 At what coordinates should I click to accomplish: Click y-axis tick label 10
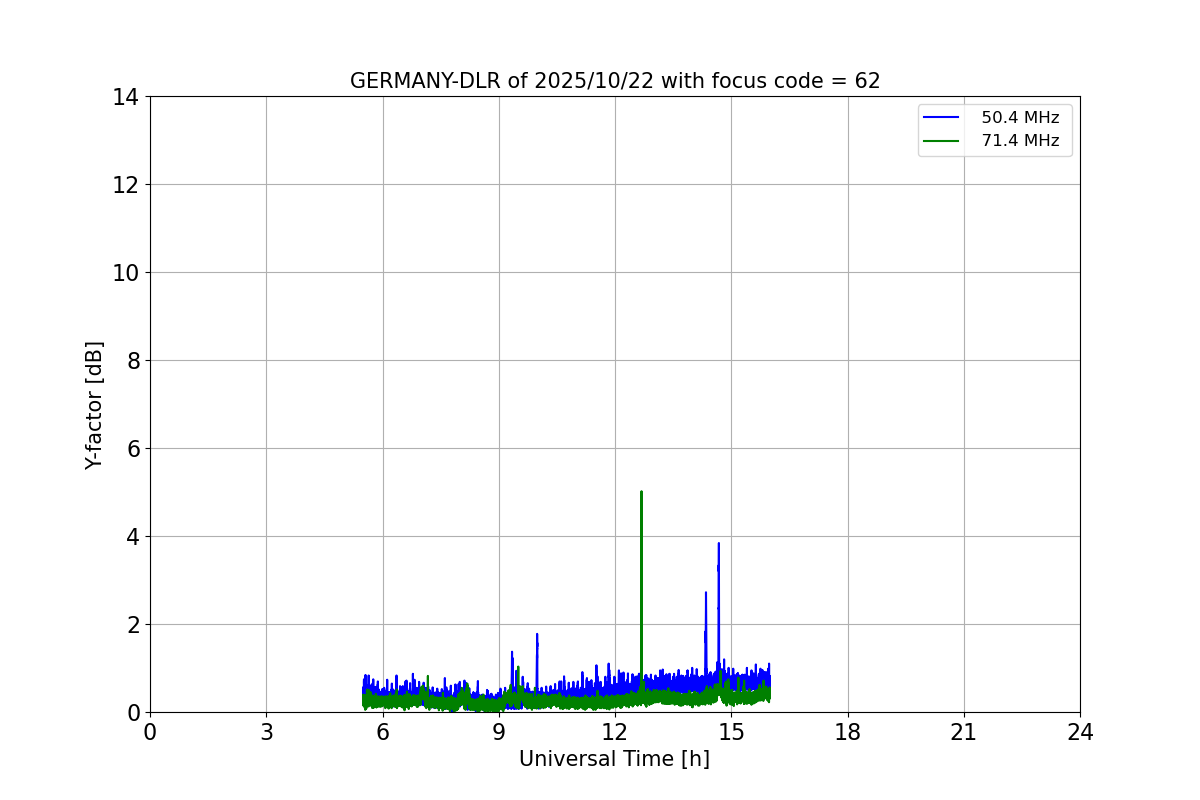click(127, 273)
